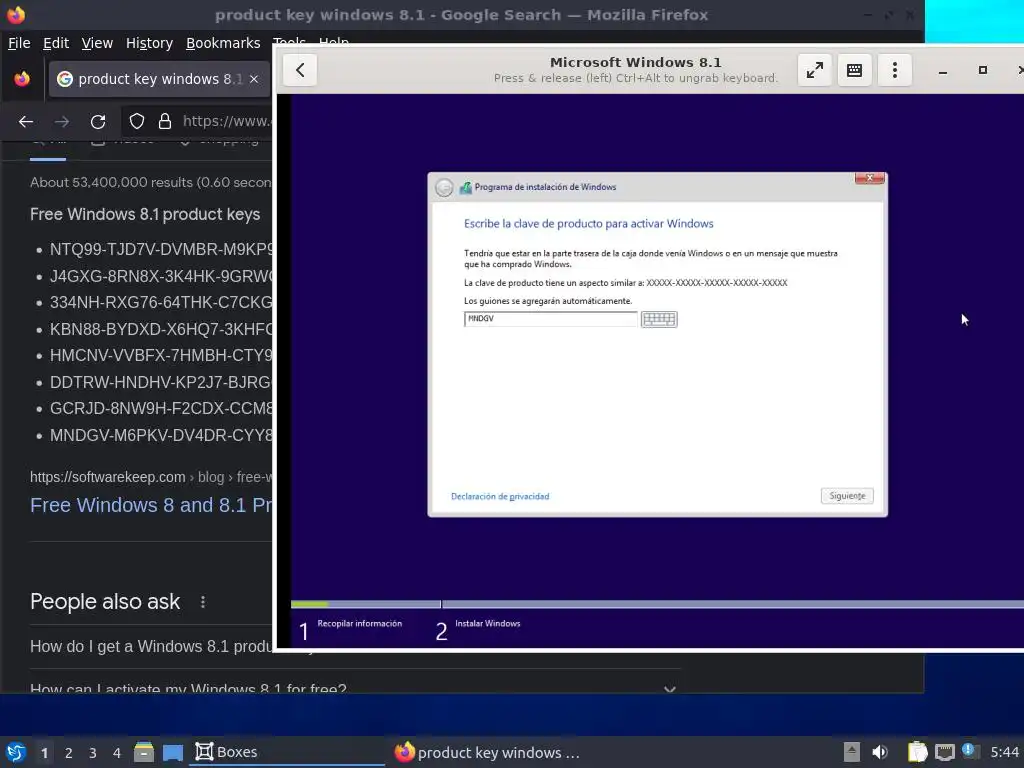Click the progress bar in Windows setup

point(657,604)
